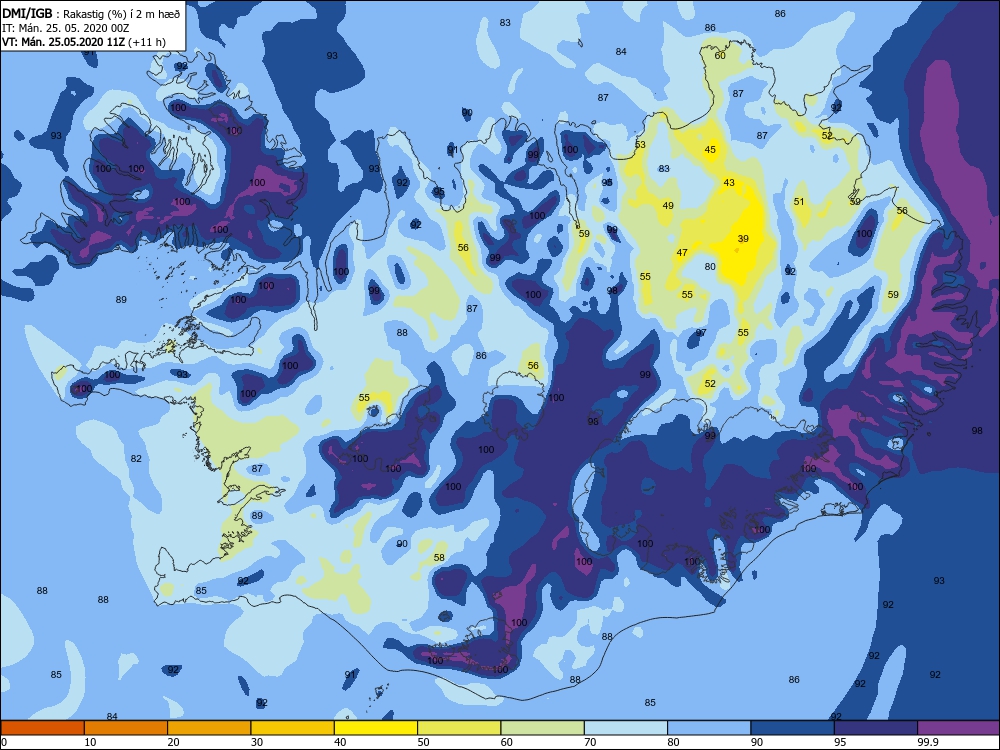Click the humidity value 43 on map

(729, 182)
